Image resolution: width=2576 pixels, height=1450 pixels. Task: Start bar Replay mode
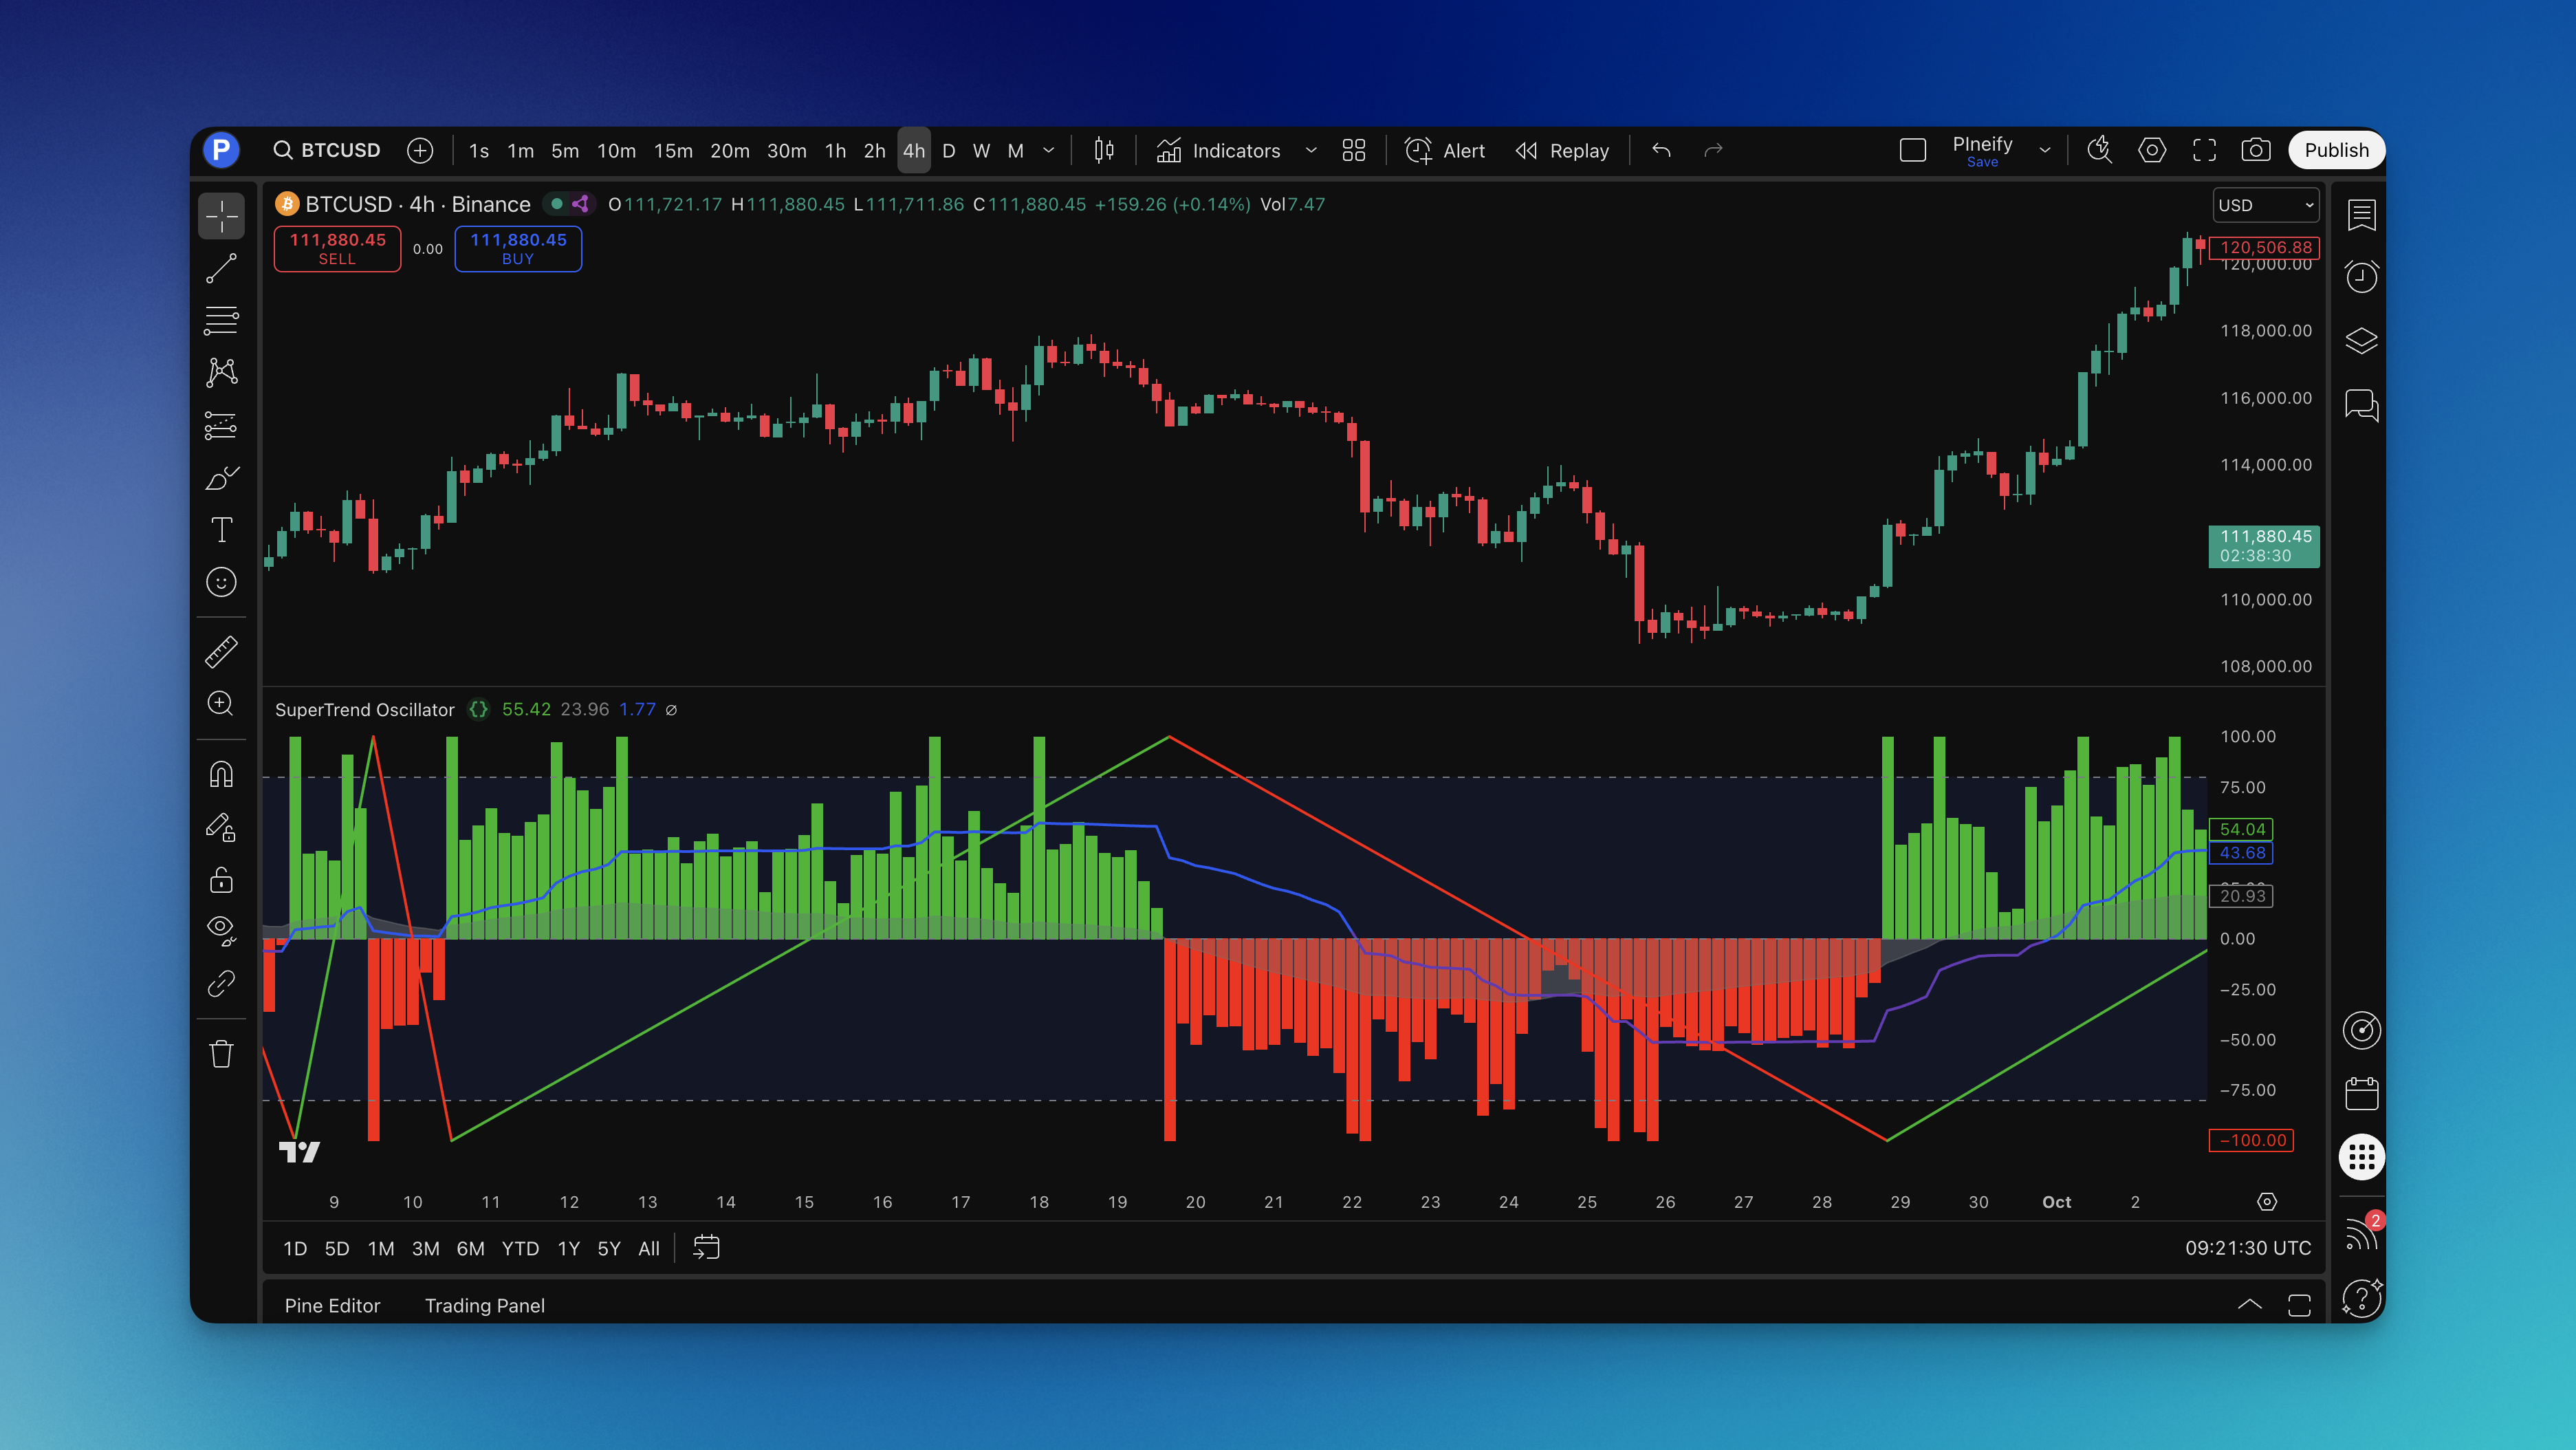pos(1562,150)
